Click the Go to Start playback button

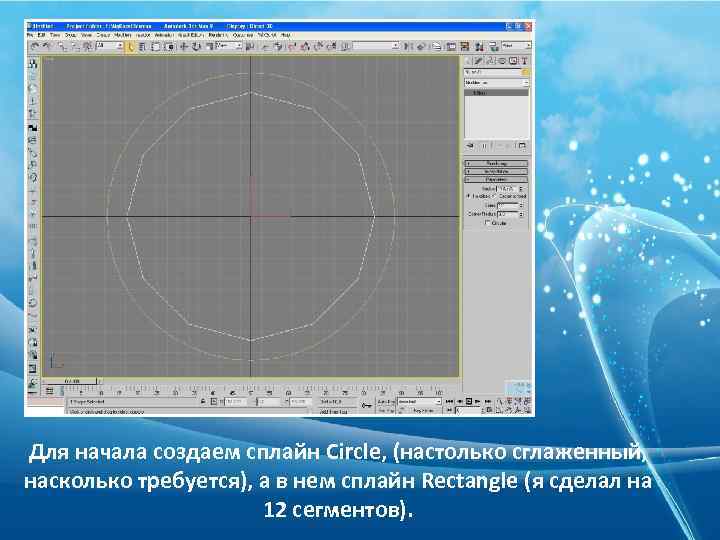[x=450, y=401]
